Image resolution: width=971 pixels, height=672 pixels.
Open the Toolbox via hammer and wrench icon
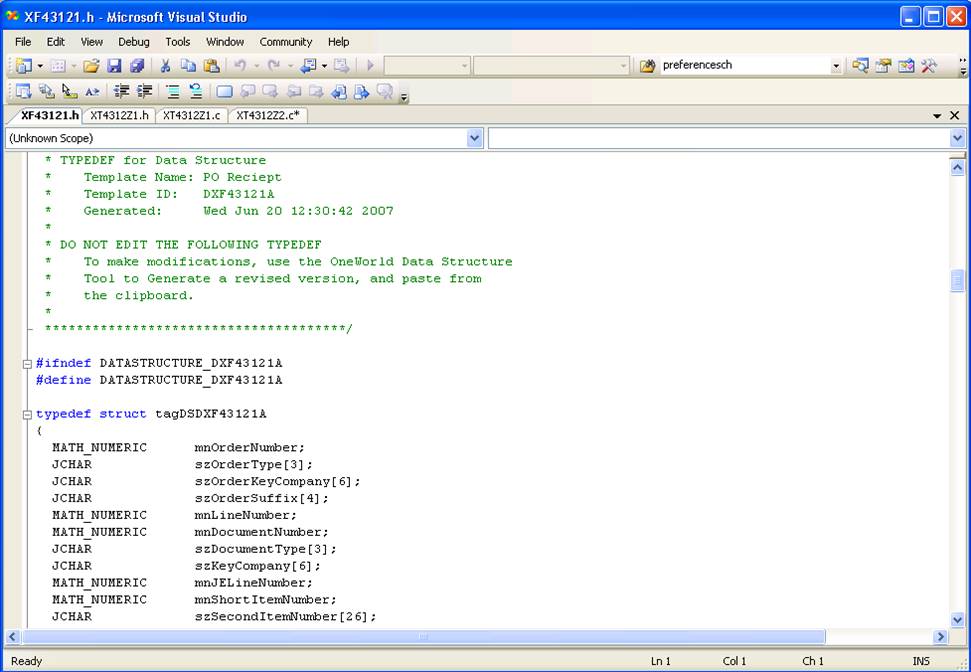(929, 66)
